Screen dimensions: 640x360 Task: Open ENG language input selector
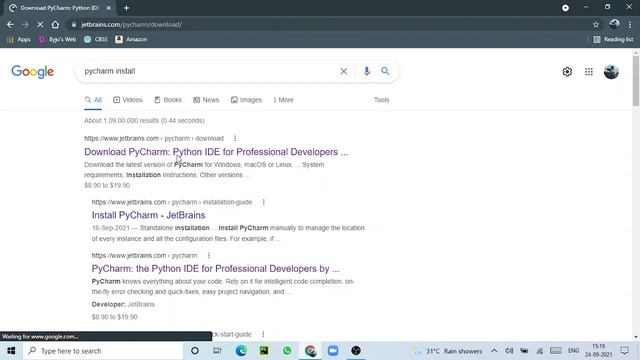[573, 351]
